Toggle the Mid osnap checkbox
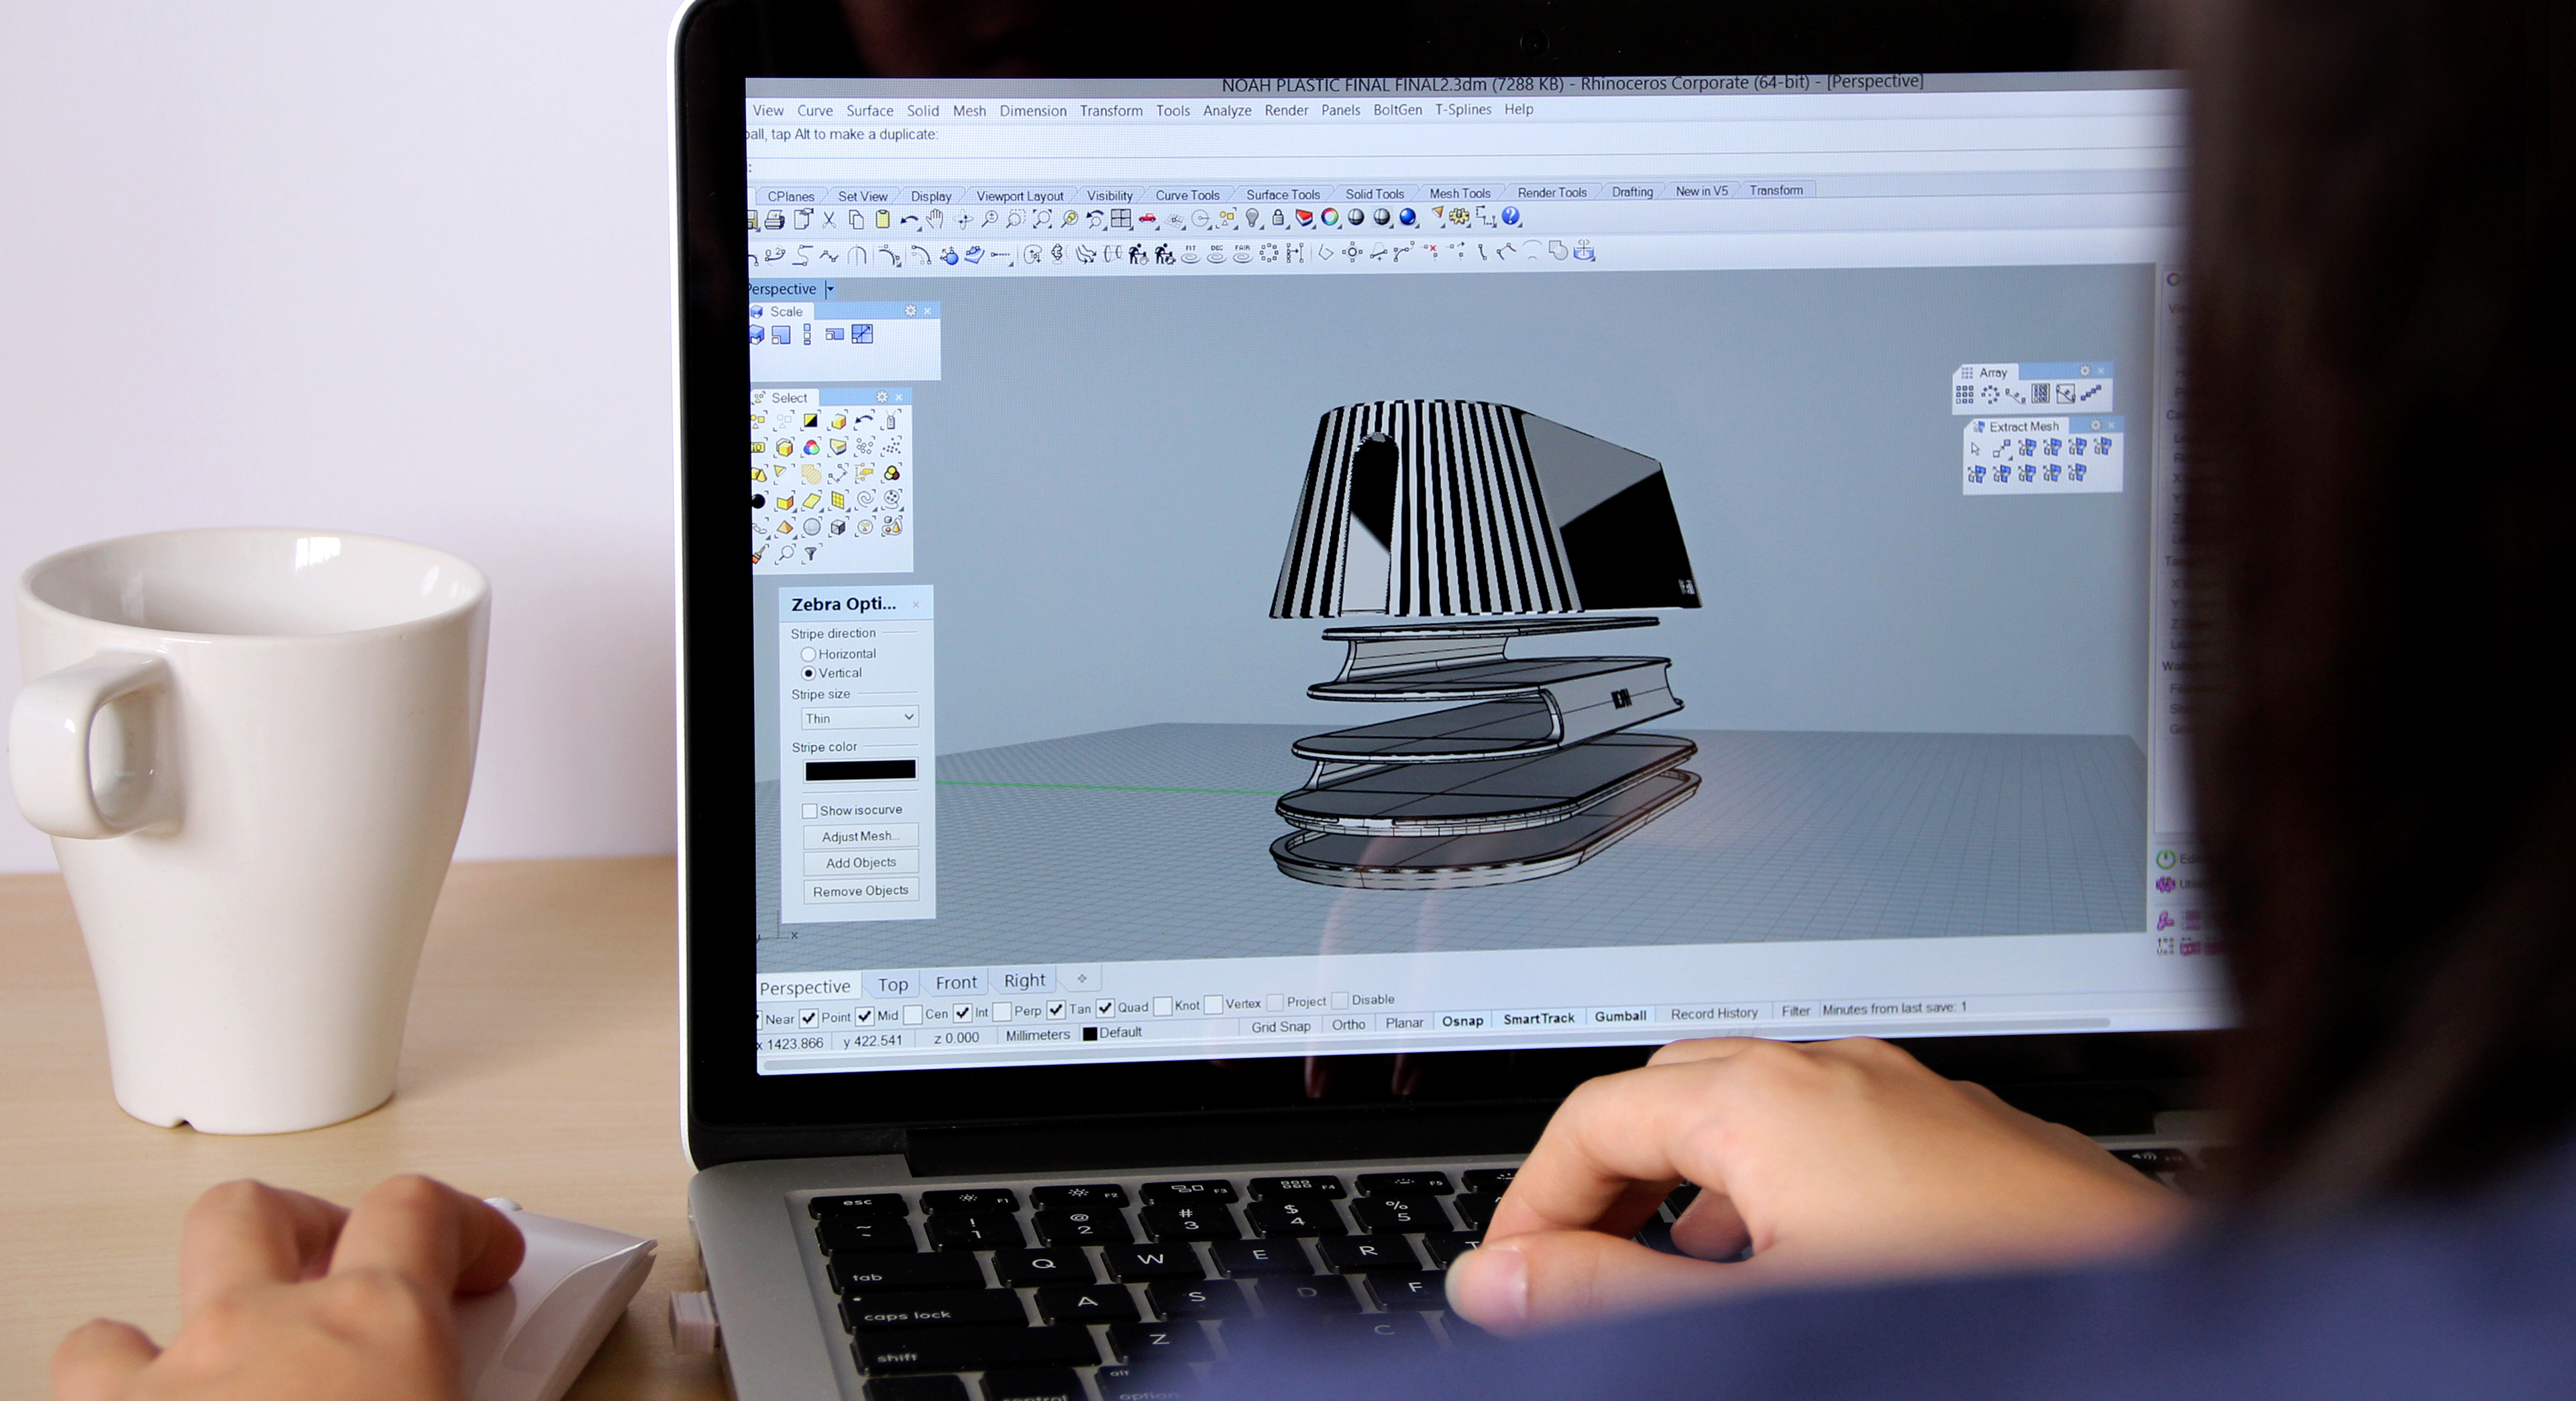This screenshot has width=2576, height=1401. click(865, 1016)
